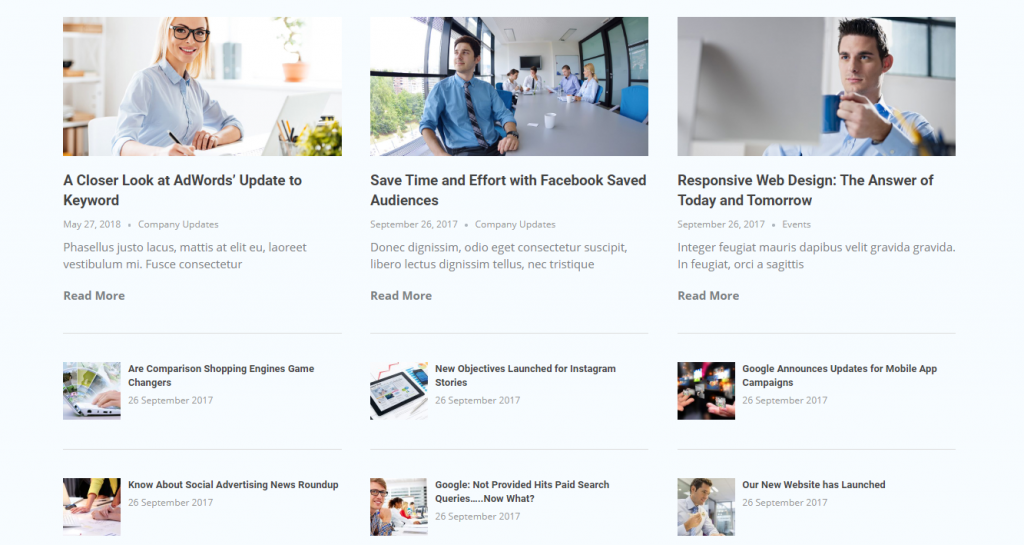This screenshot has height=545, width=1024.
Task: Open Comparison Shopping Engines laptop thumbnail
Action: click(92, 391)
